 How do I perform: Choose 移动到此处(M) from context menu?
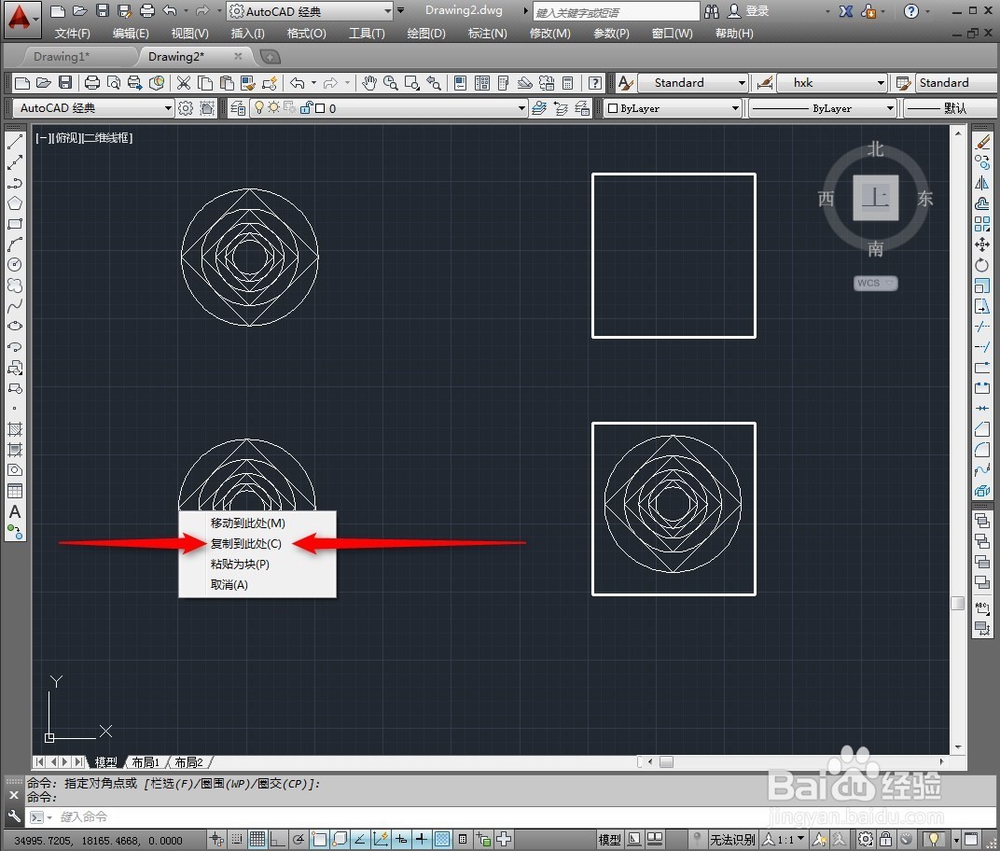click(x=248, y=524)
